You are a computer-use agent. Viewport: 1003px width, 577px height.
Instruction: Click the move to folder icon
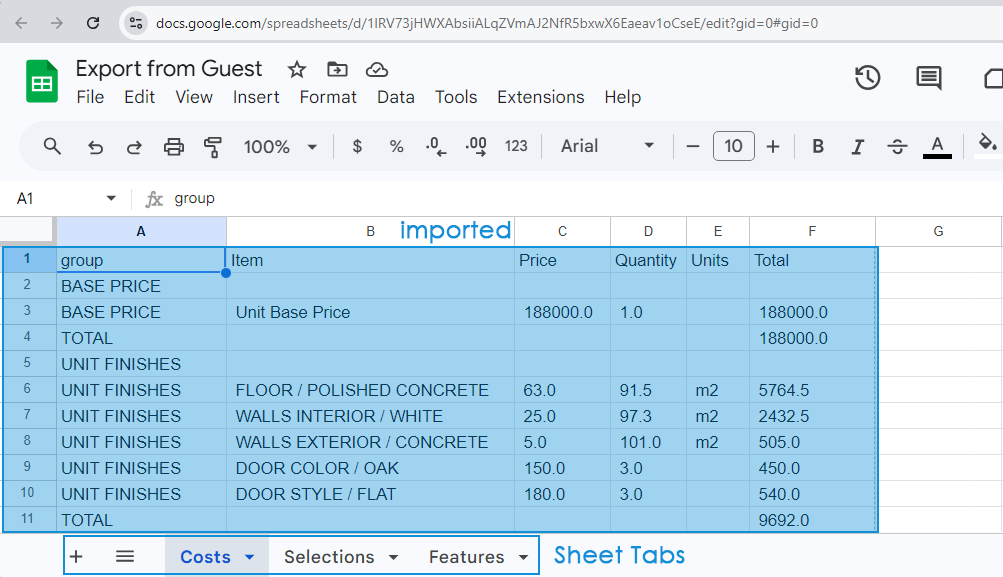click(337, 69)
